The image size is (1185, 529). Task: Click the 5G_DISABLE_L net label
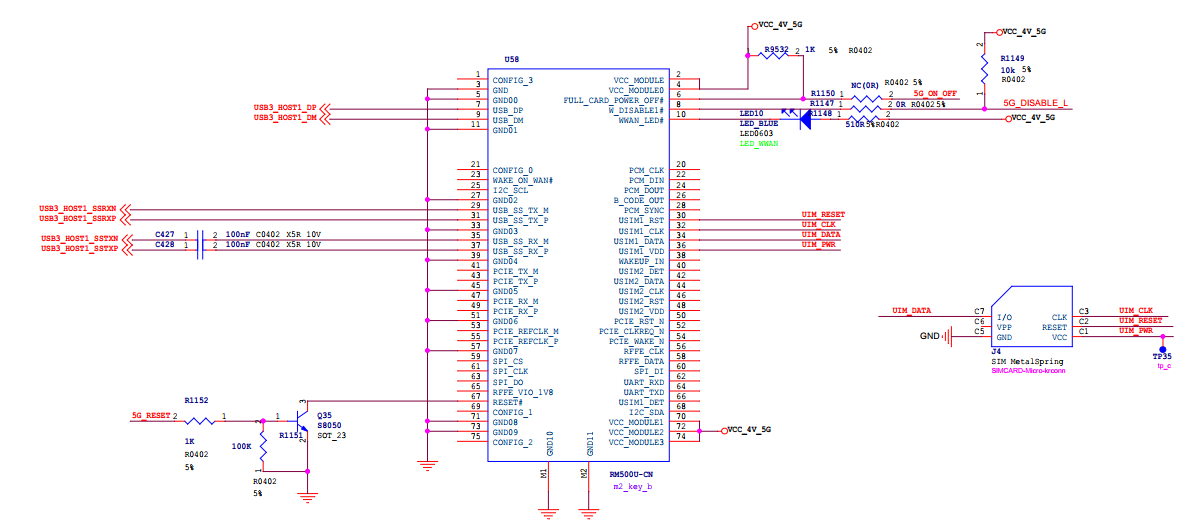click(x=1035, y=104)
